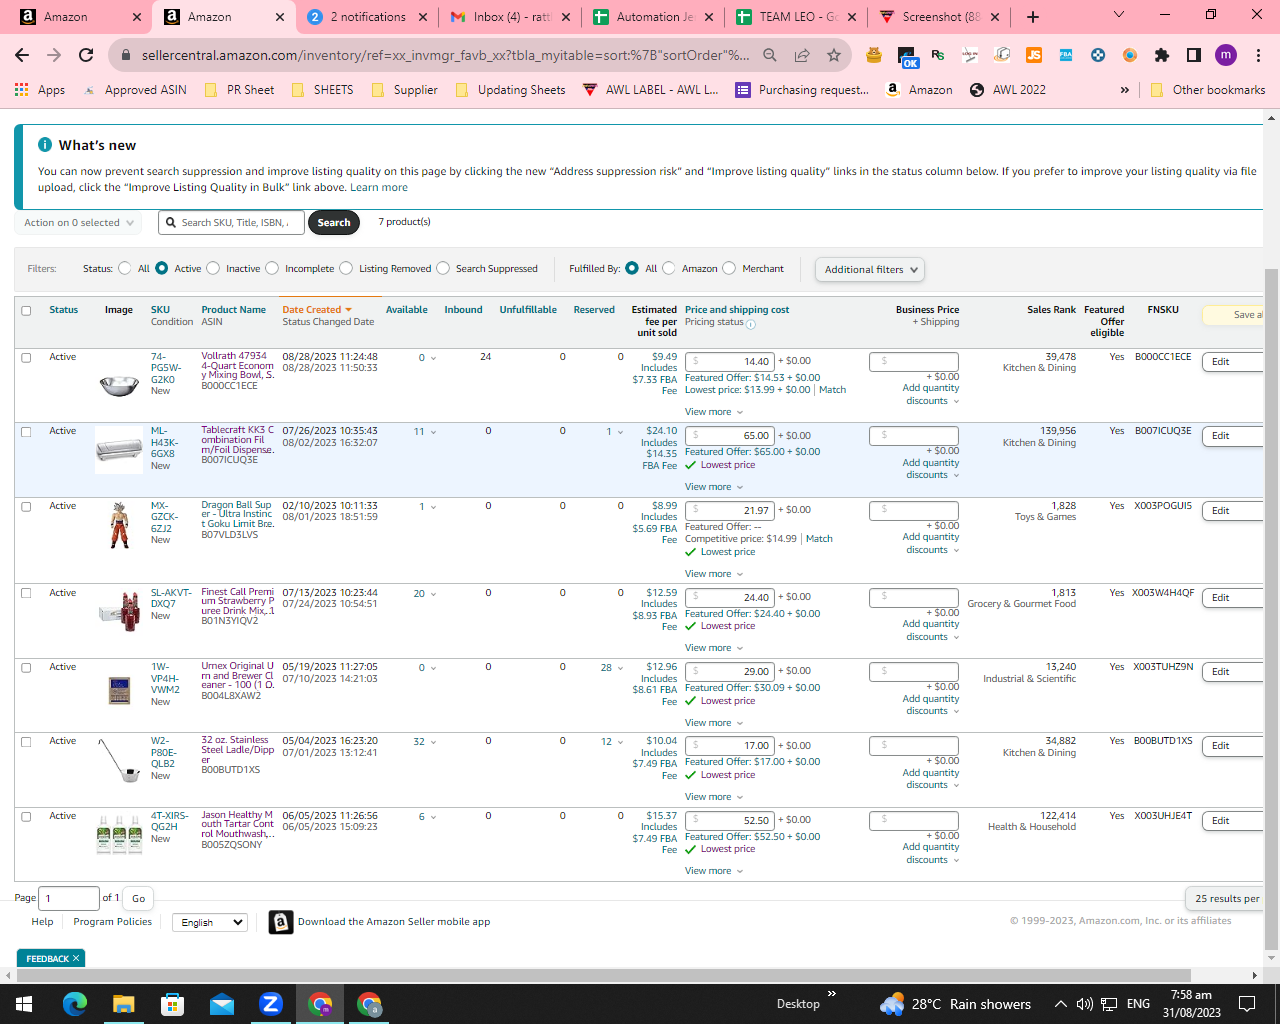Click the Search SKU, Title, ISBN field
This screenshot has height=1024, width=1280.
click(x=231, y=223)
